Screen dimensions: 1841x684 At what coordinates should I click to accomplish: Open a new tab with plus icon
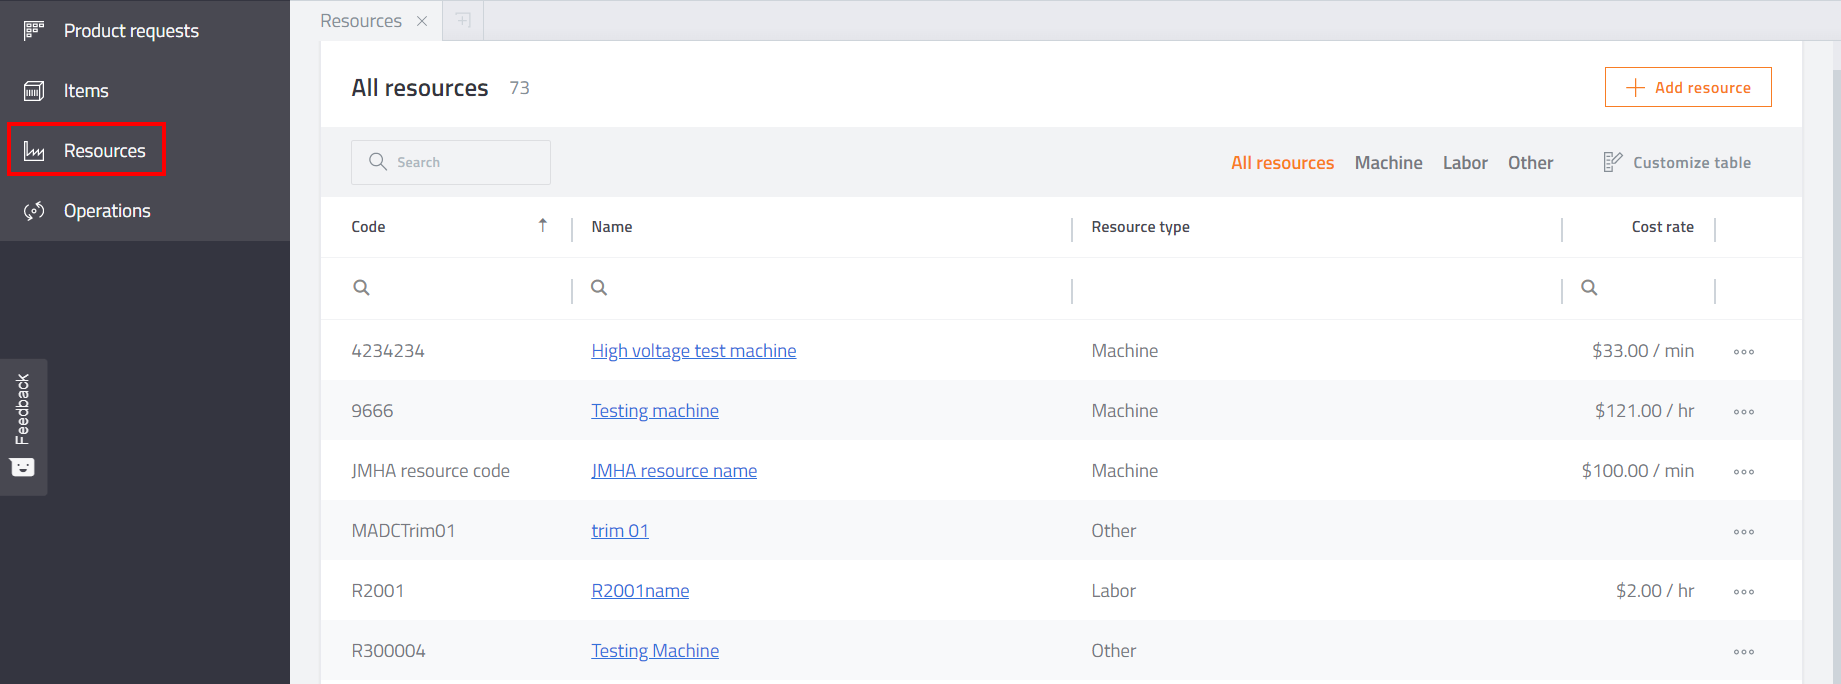tap(463, 21)
